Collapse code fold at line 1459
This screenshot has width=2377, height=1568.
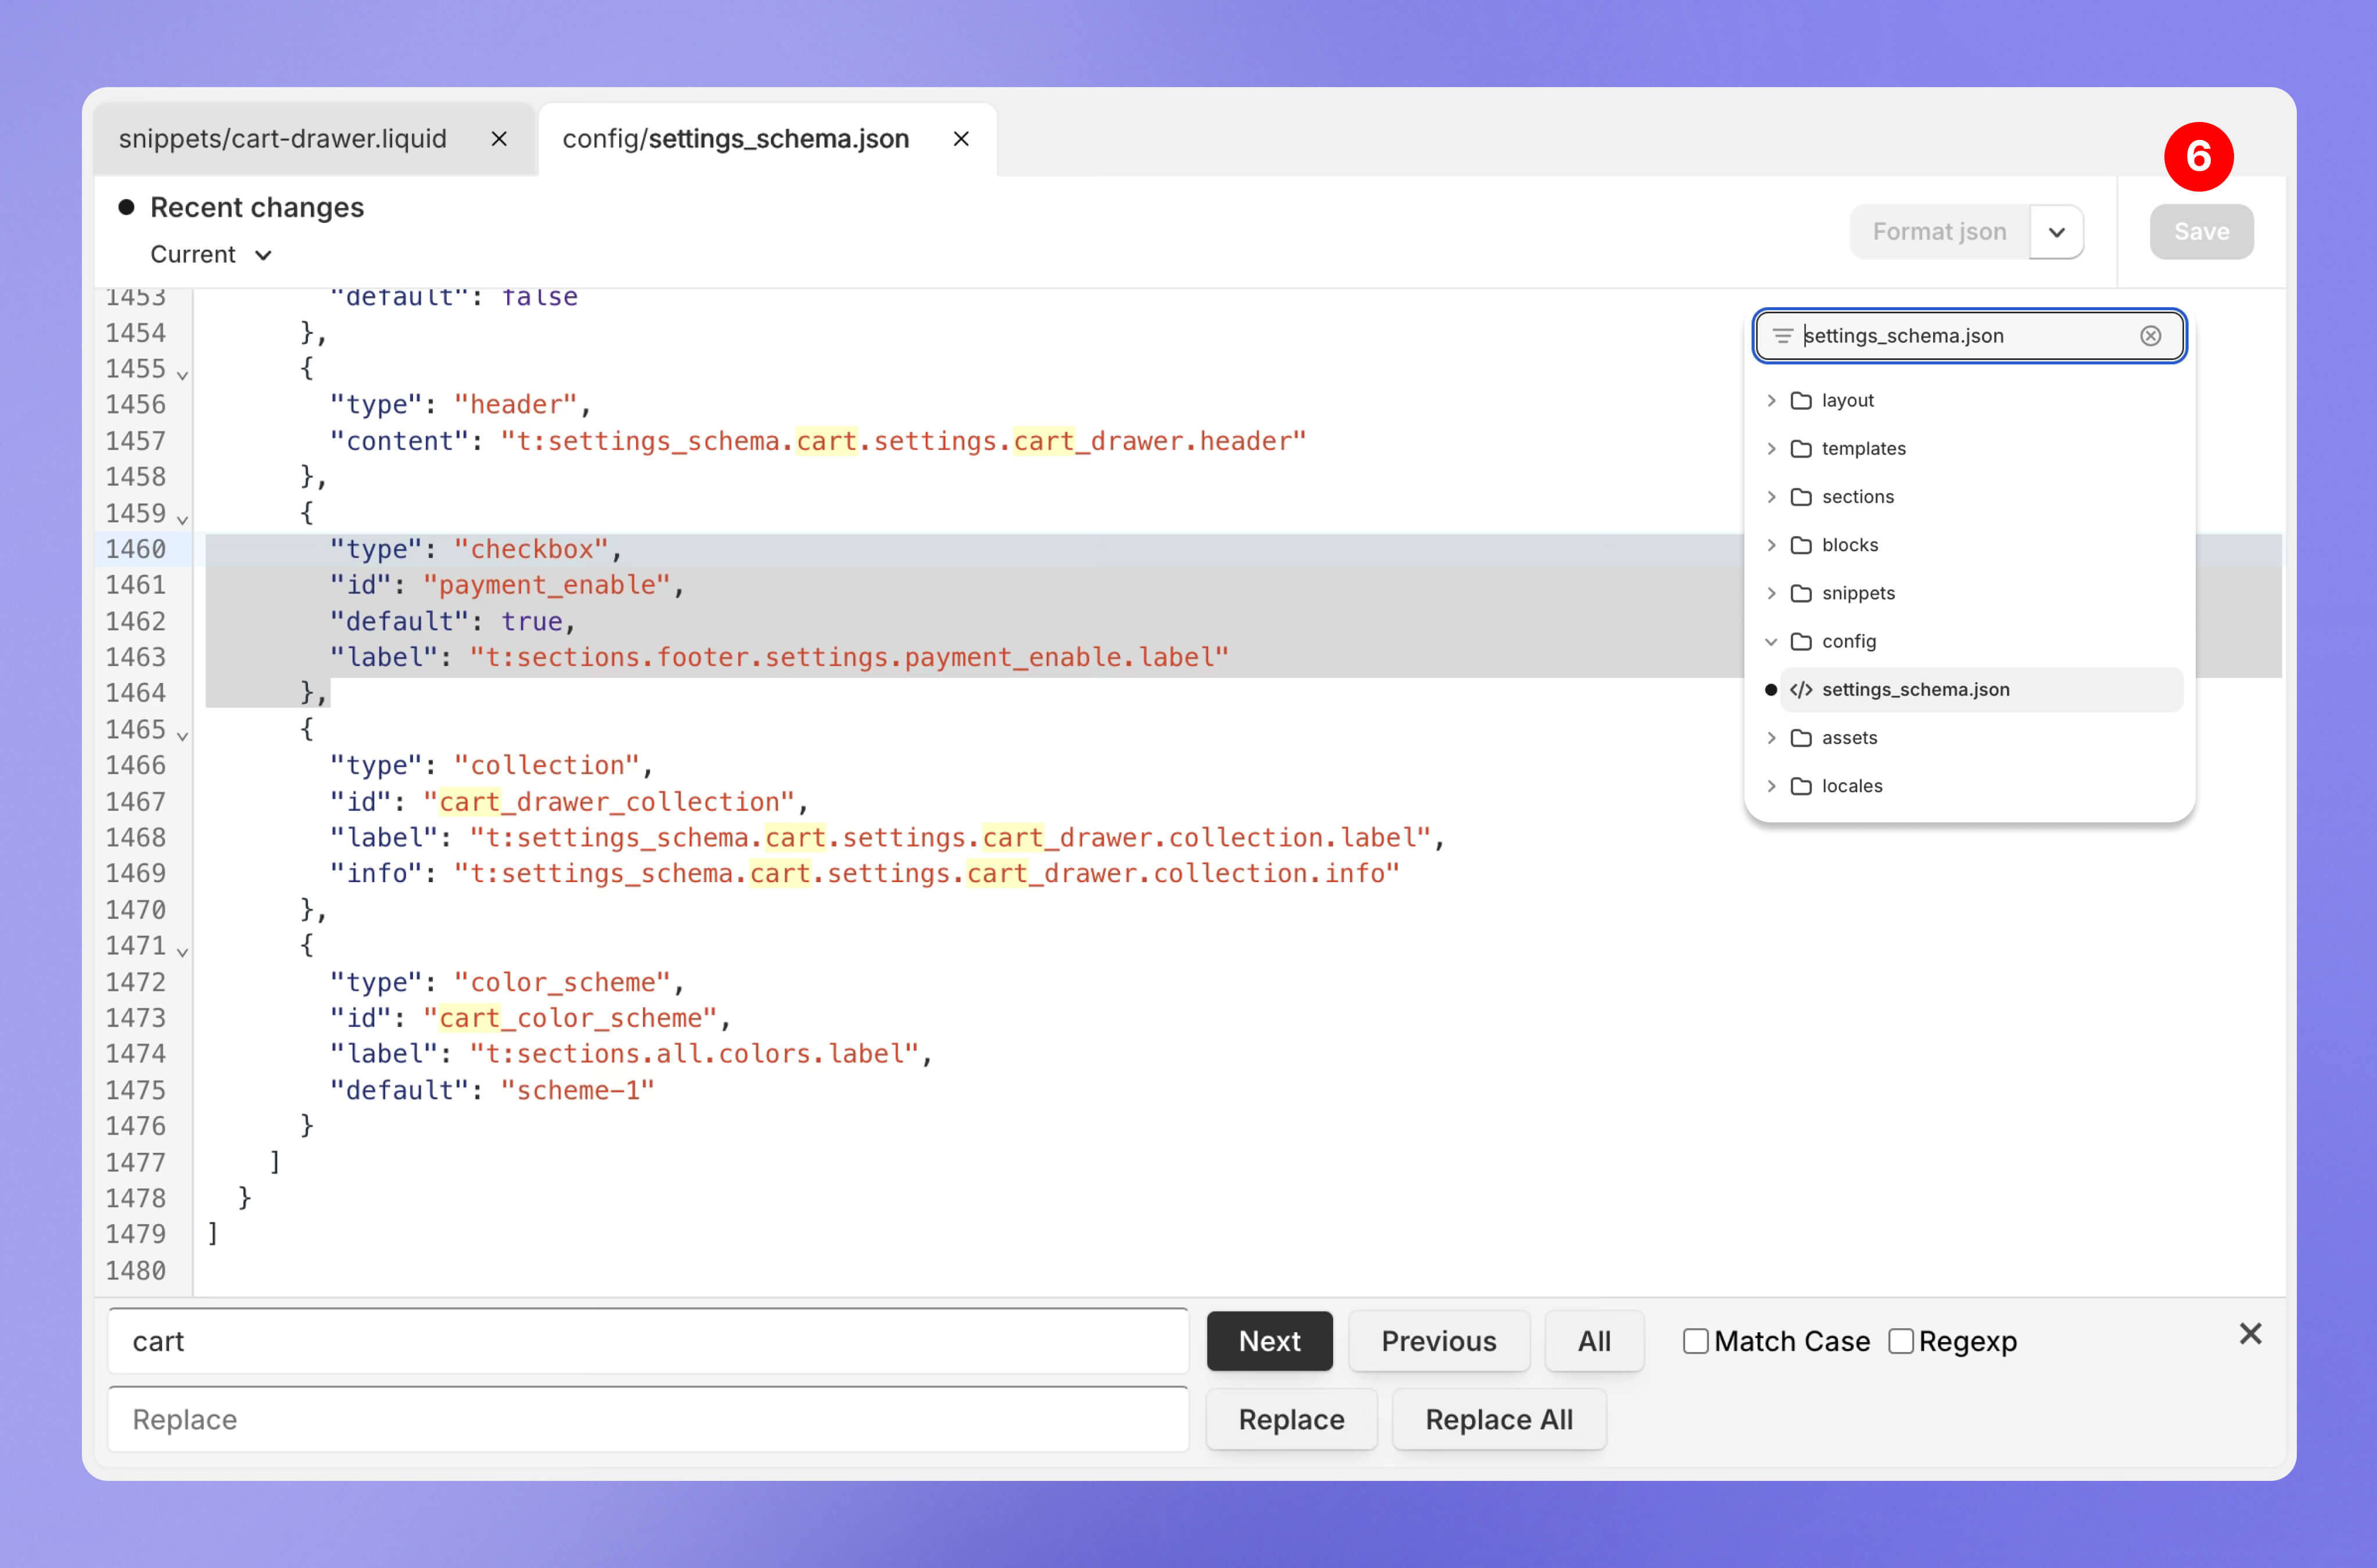point(182,519)
